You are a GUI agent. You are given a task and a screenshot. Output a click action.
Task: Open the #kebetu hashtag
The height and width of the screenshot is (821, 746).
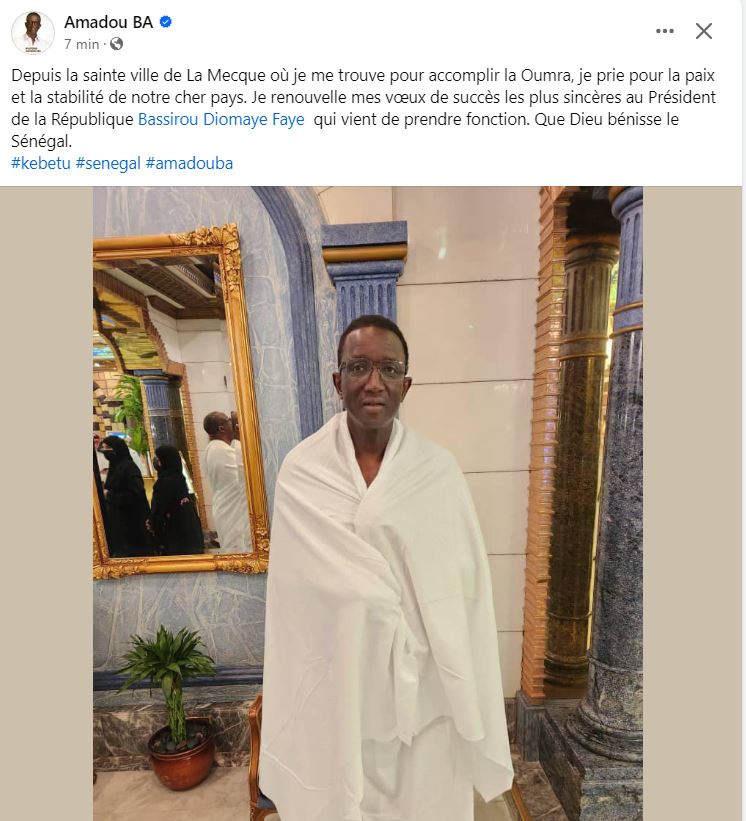pos(41,163)
